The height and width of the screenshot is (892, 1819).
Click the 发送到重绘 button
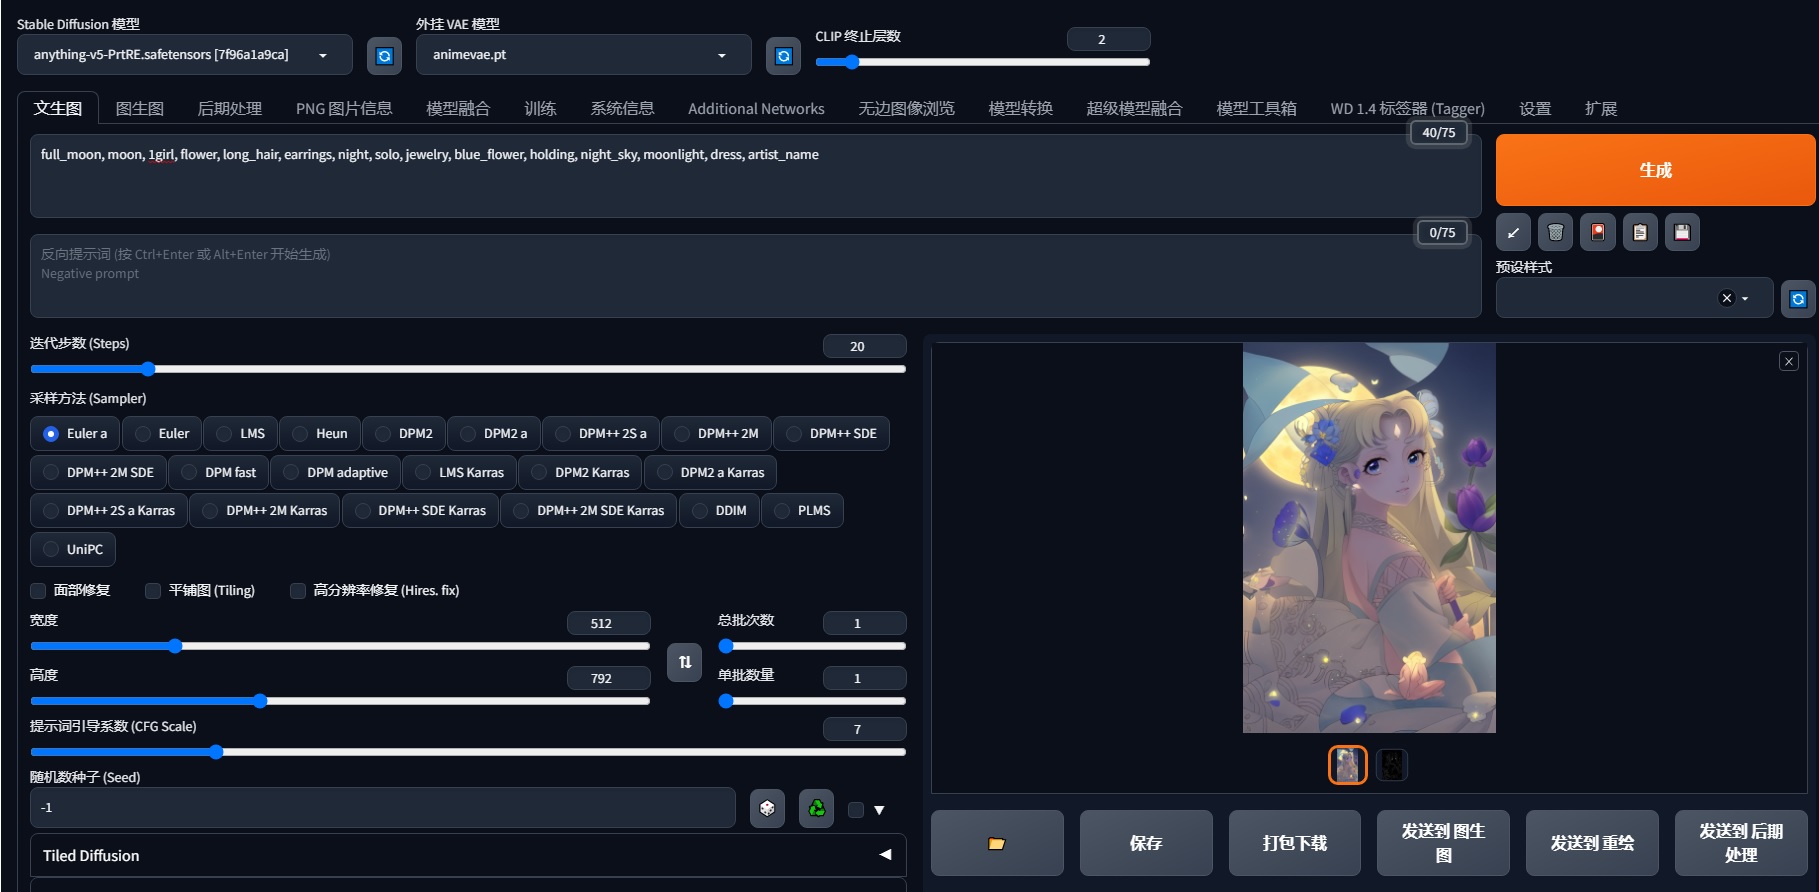coord(1591,843)
